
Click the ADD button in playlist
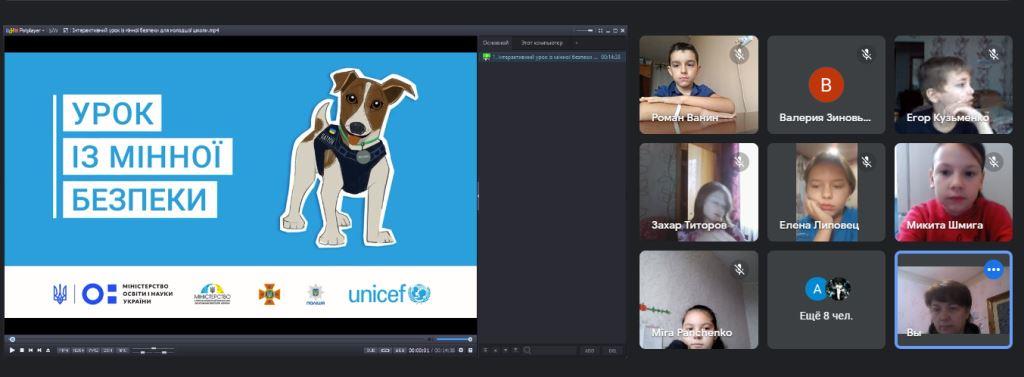pyautogui.click(x=589, y=350)
